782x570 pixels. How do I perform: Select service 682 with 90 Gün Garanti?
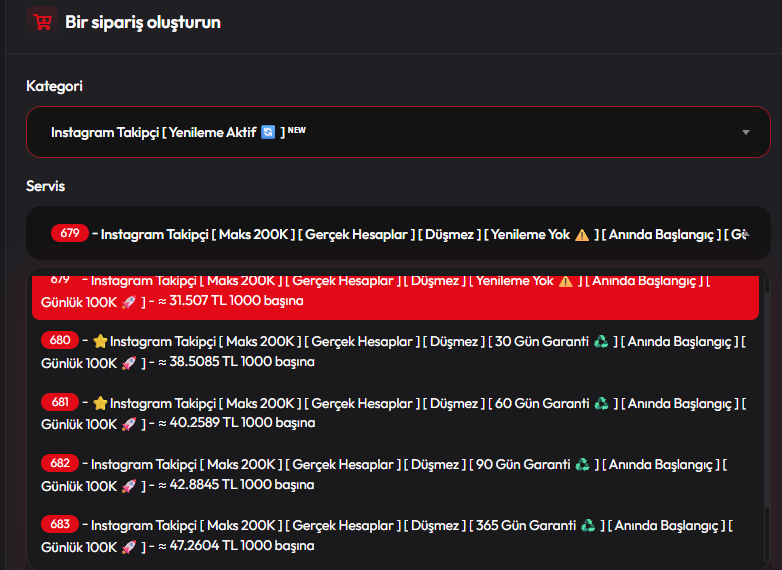pyautogui.click(x=395, y=474)
